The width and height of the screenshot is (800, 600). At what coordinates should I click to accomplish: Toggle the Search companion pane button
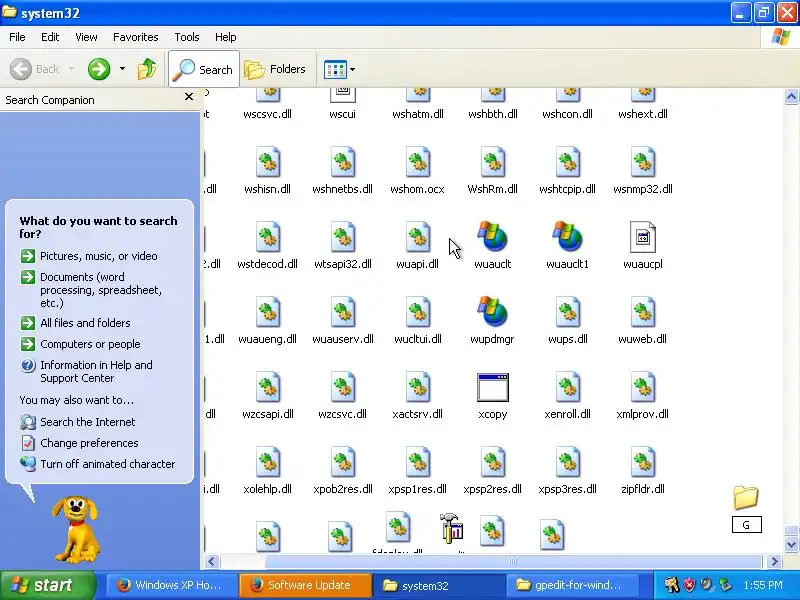pyautogui.click(x=204, y=69)
